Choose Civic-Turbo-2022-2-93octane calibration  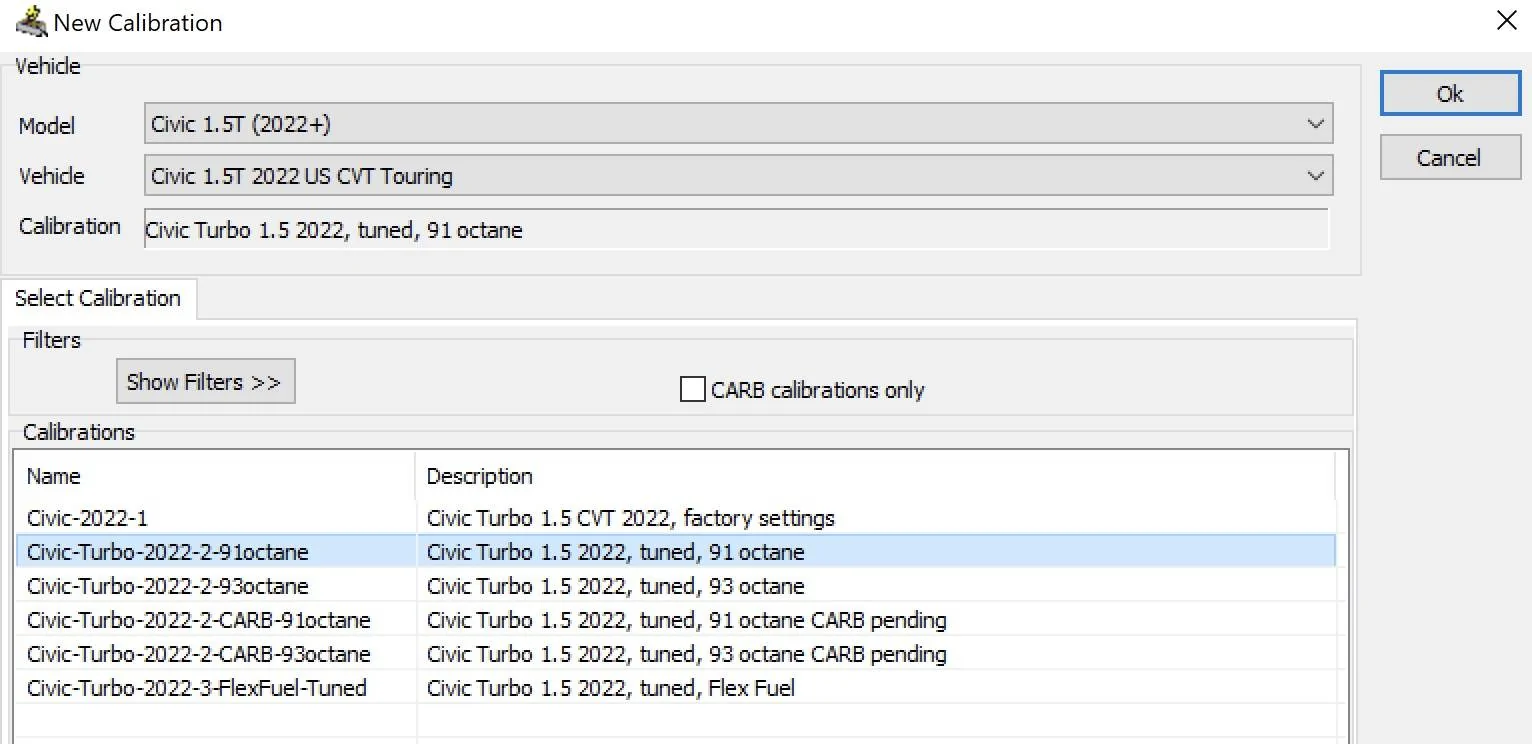point(168,586)
